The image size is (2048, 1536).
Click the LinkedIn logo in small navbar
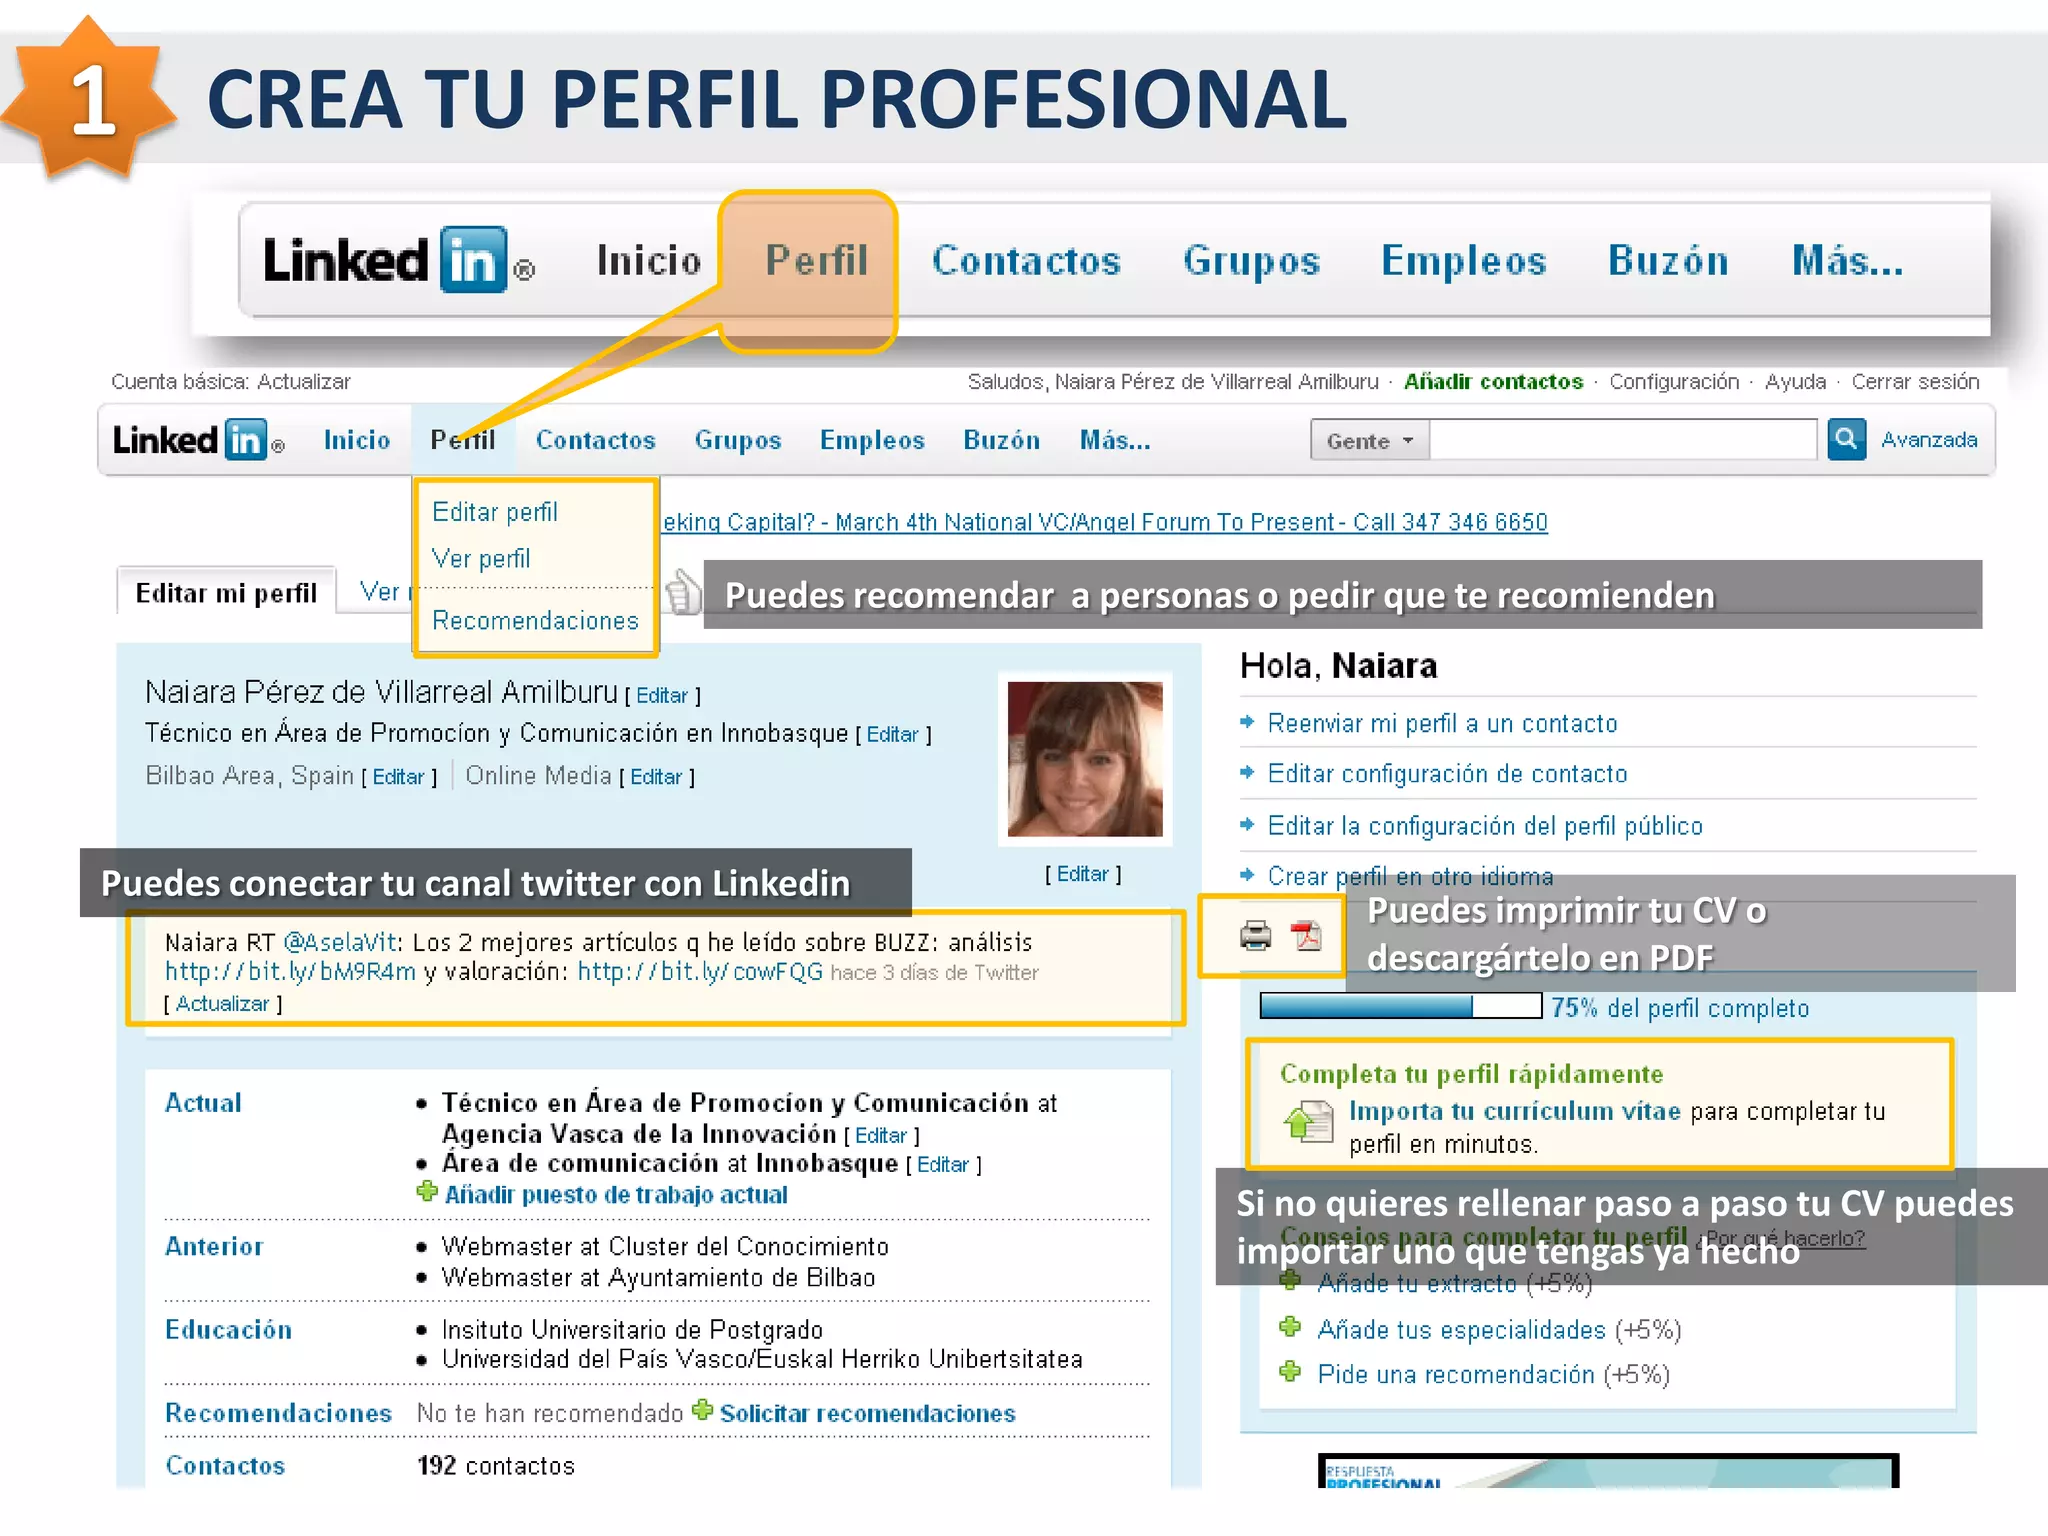pyautogui.click(x=198, y=440)
